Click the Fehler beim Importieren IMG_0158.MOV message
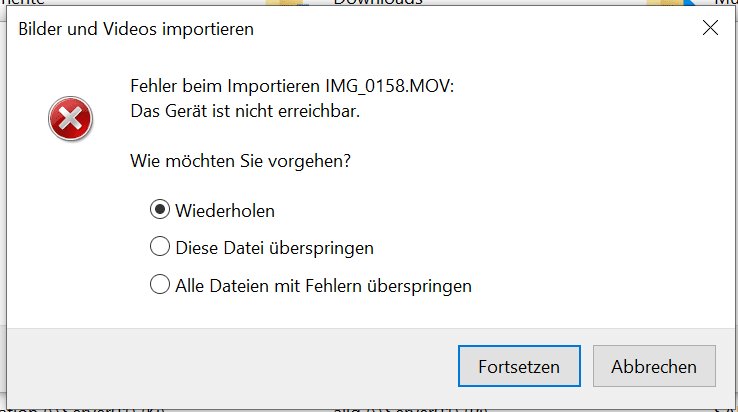Image resolution: width=738 pixels, height=412 pixels. click(x=292, y=86)
